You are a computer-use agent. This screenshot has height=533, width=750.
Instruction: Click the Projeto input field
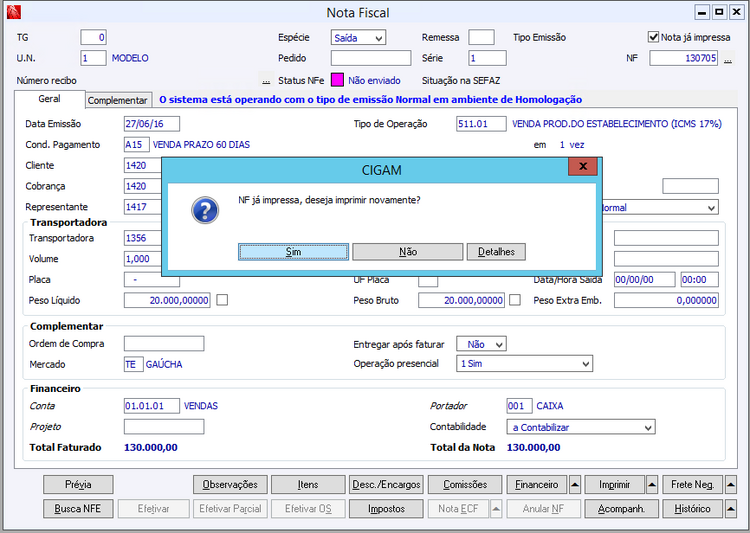pyautogui.click(x=164, y=427)
